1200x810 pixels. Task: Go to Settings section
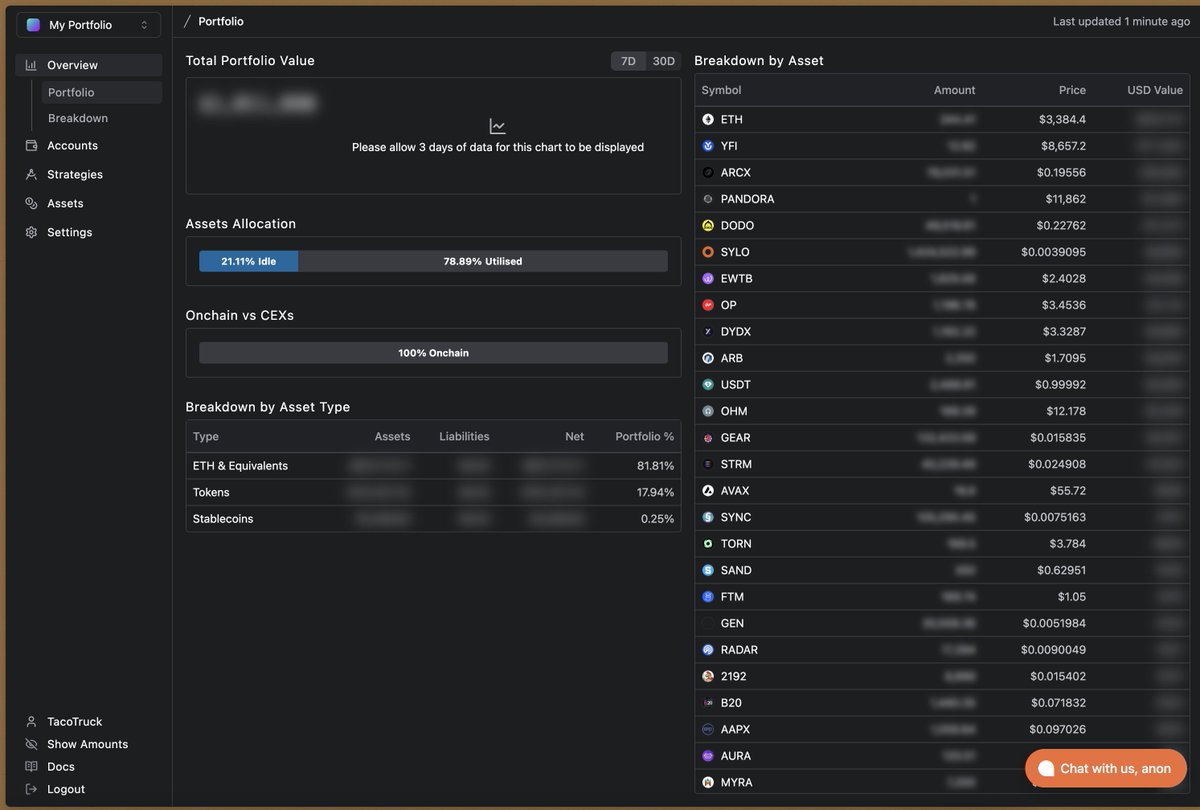pos(69,232)
